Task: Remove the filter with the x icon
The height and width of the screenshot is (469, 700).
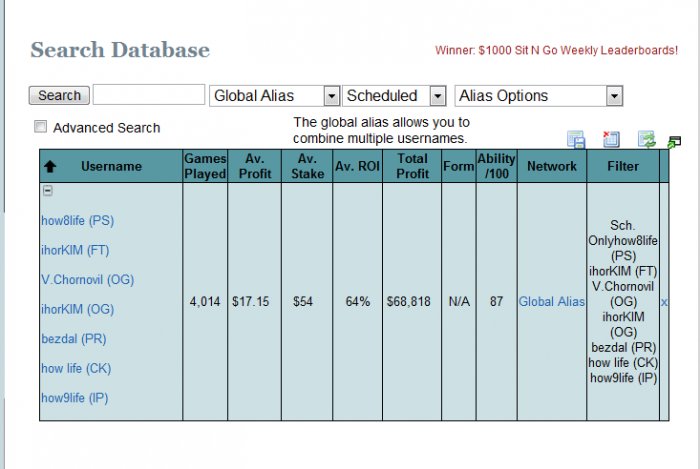Action: [x=665, y=301]
